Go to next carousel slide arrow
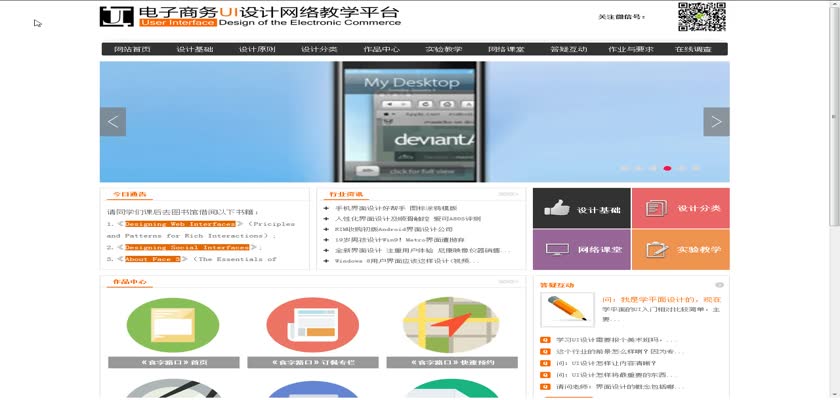Viewport: 840px width, 400px height. click(x=716, y=122)
